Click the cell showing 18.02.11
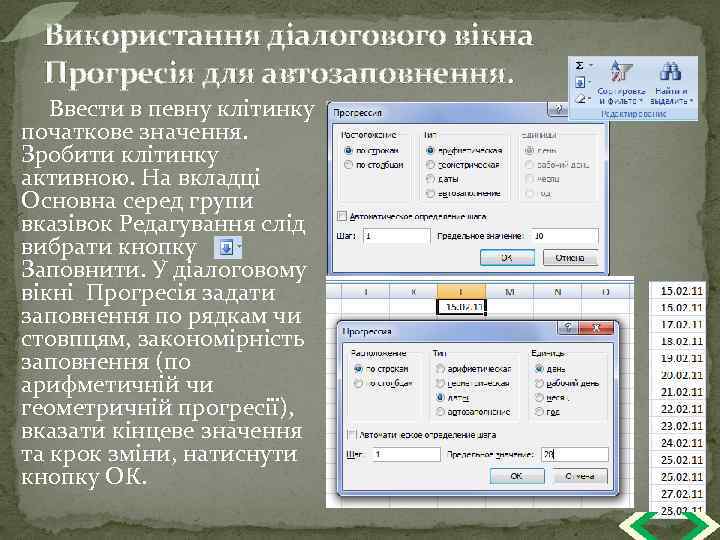 point(677,342)
